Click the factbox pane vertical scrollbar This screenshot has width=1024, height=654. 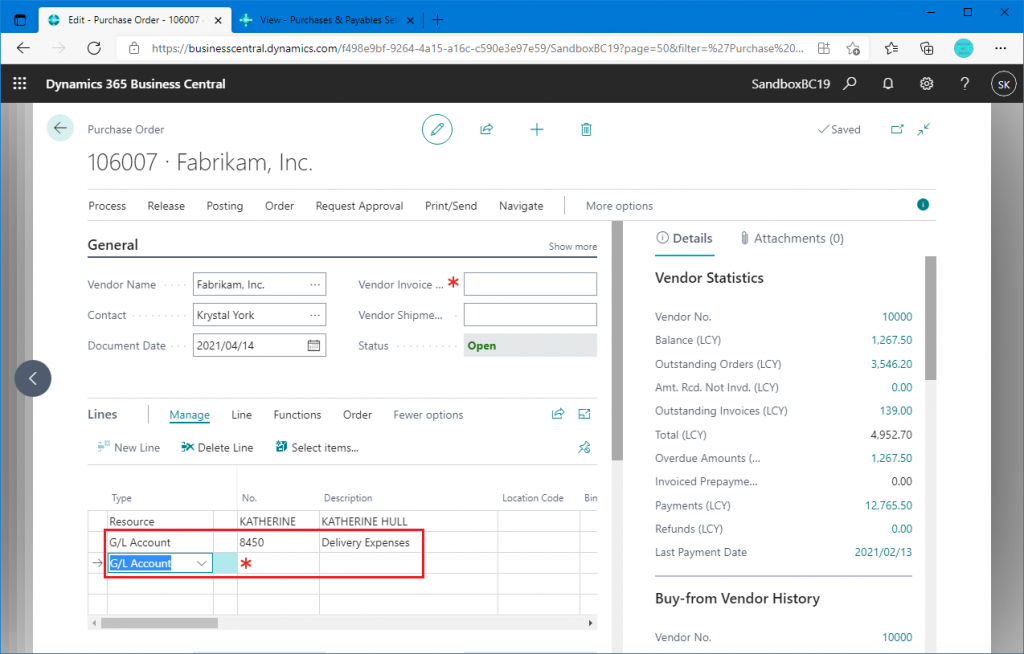click(931, 318)
